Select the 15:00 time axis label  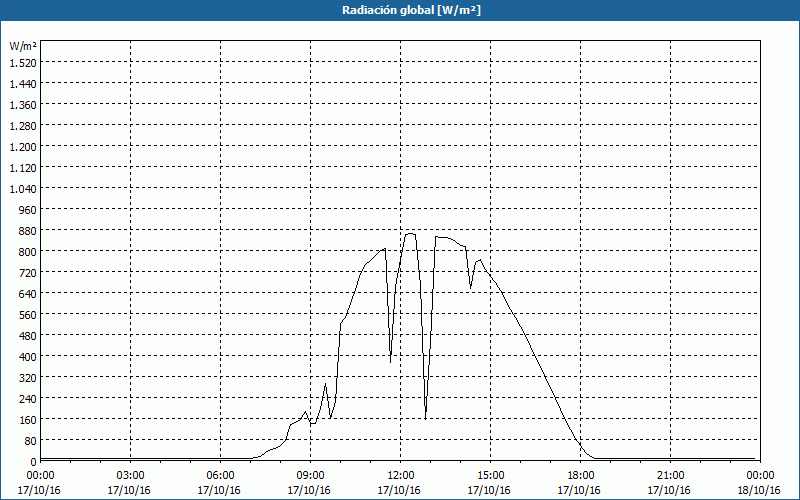click(490, 476)
